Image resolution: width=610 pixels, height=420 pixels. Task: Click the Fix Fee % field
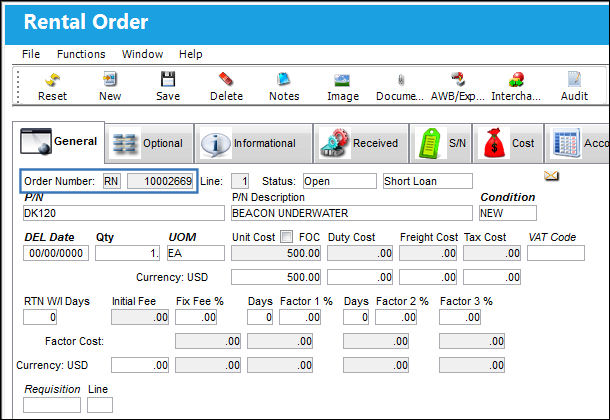[x=196, y=317]
